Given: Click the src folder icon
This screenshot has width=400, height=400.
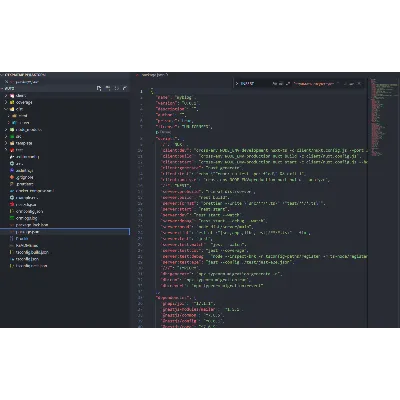Looking at the screenshot, I should pyautogui.click(x=12, y=136).
